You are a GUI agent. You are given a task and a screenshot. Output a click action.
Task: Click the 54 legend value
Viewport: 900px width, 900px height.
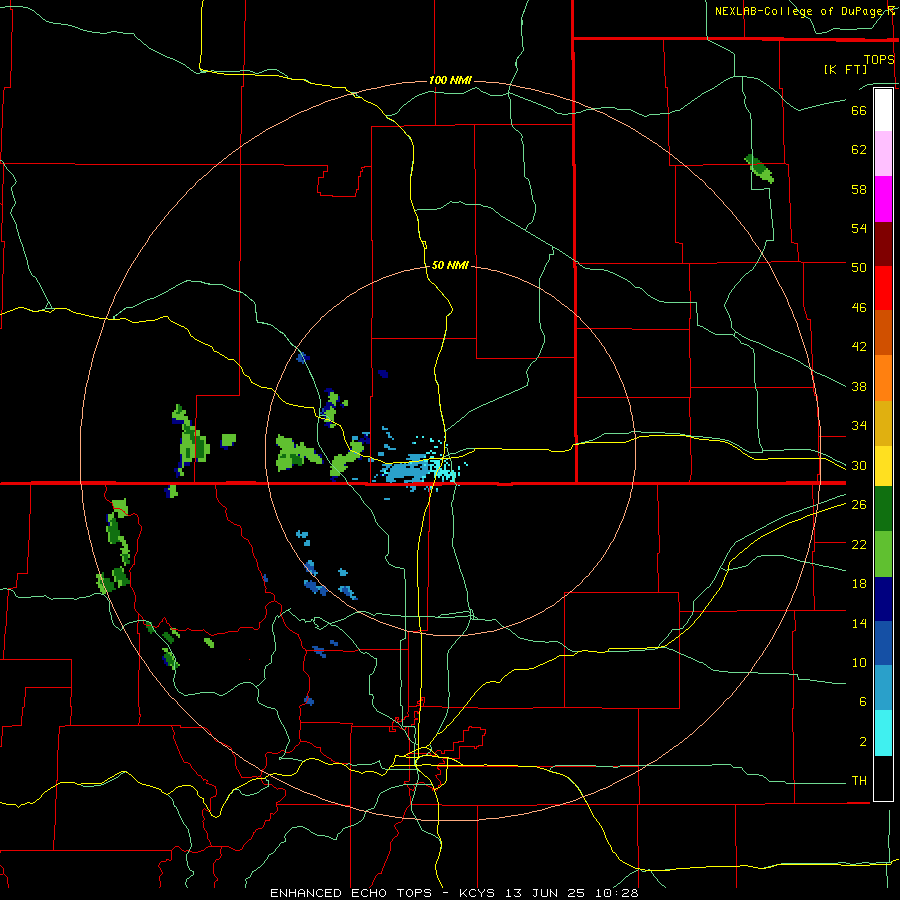[859, 228]
